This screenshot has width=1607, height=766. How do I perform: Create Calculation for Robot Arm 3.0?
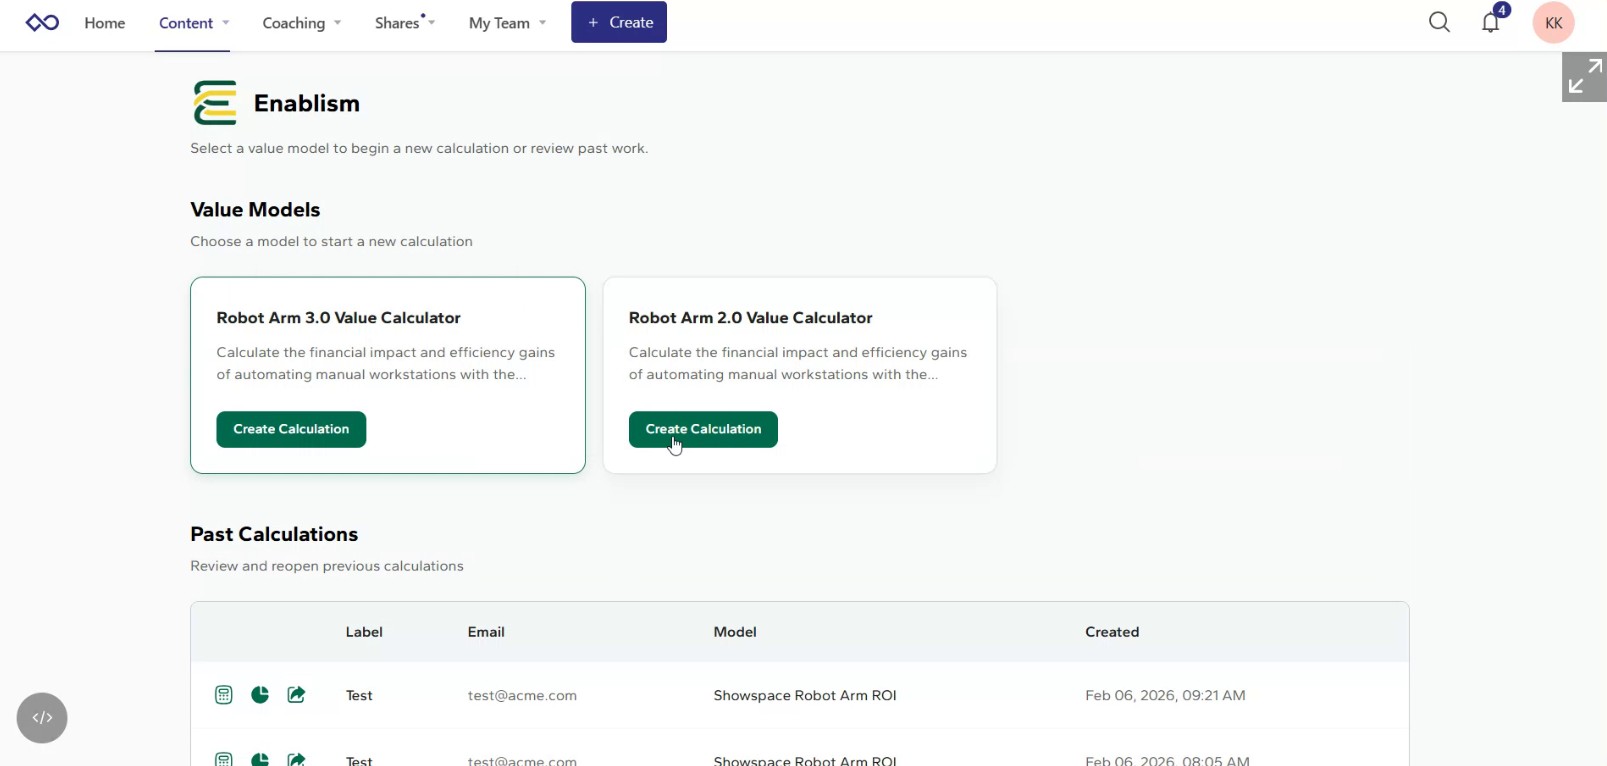point(291,429)
